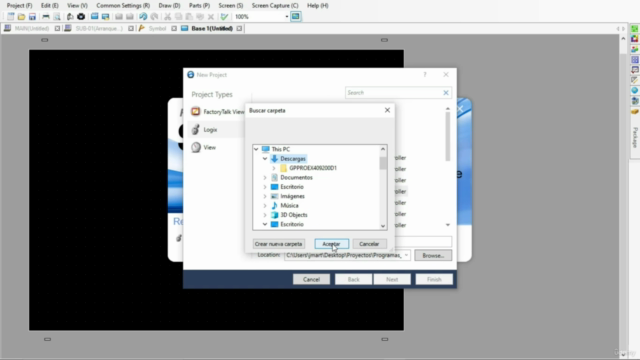The image size is (640, 360).
Task: Click the Aceptar button
Action: pyautogui.click(x=331, y=244)
